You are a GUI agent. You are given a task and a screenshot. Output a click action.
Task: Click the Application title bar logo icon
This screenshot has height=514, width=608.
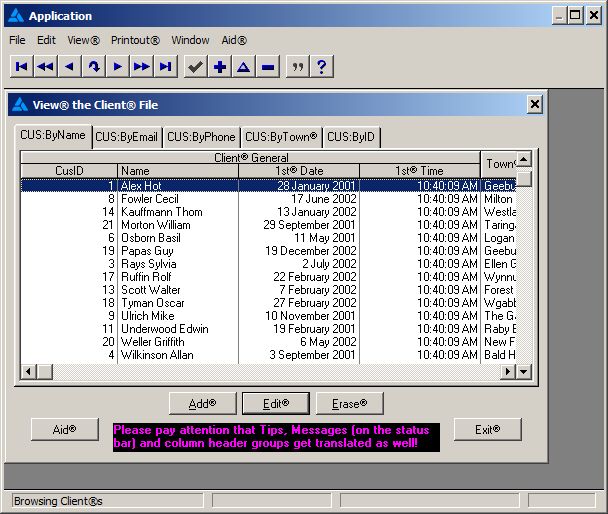tap(16, 16)
